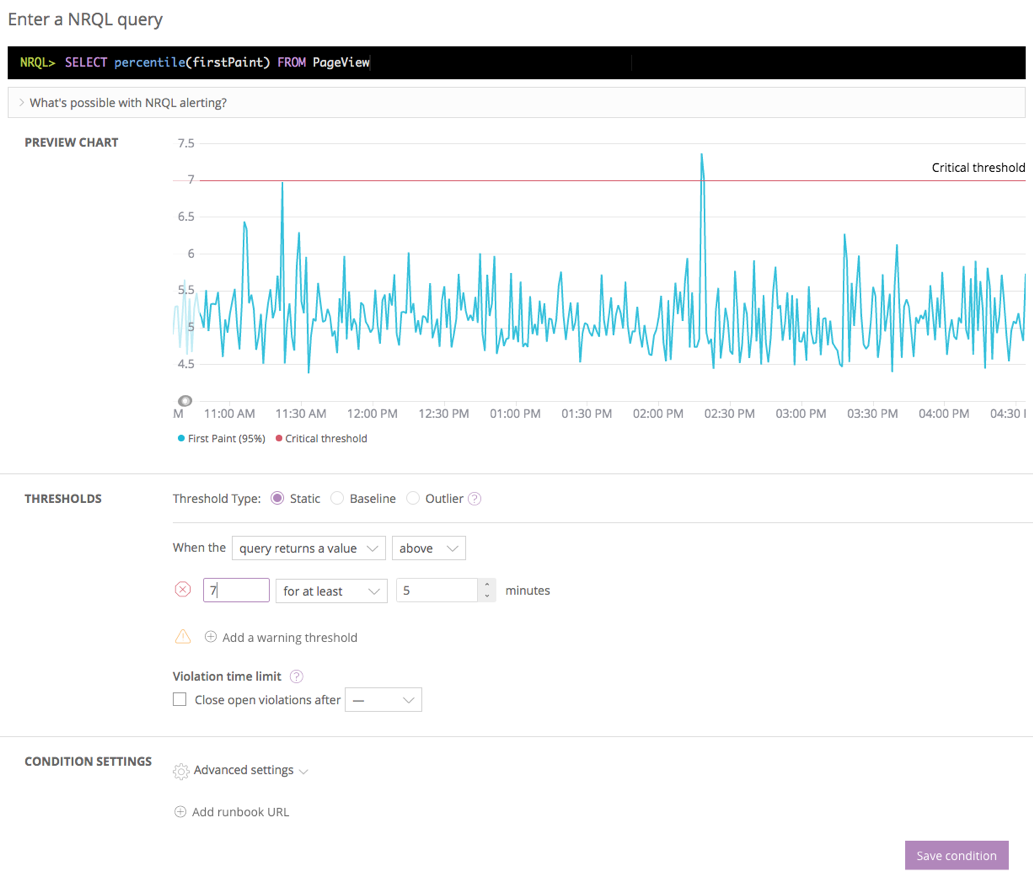Screen dimensions: 1033x874
Task: Click the Violation time limit help icon
Action: pos(296,676)
